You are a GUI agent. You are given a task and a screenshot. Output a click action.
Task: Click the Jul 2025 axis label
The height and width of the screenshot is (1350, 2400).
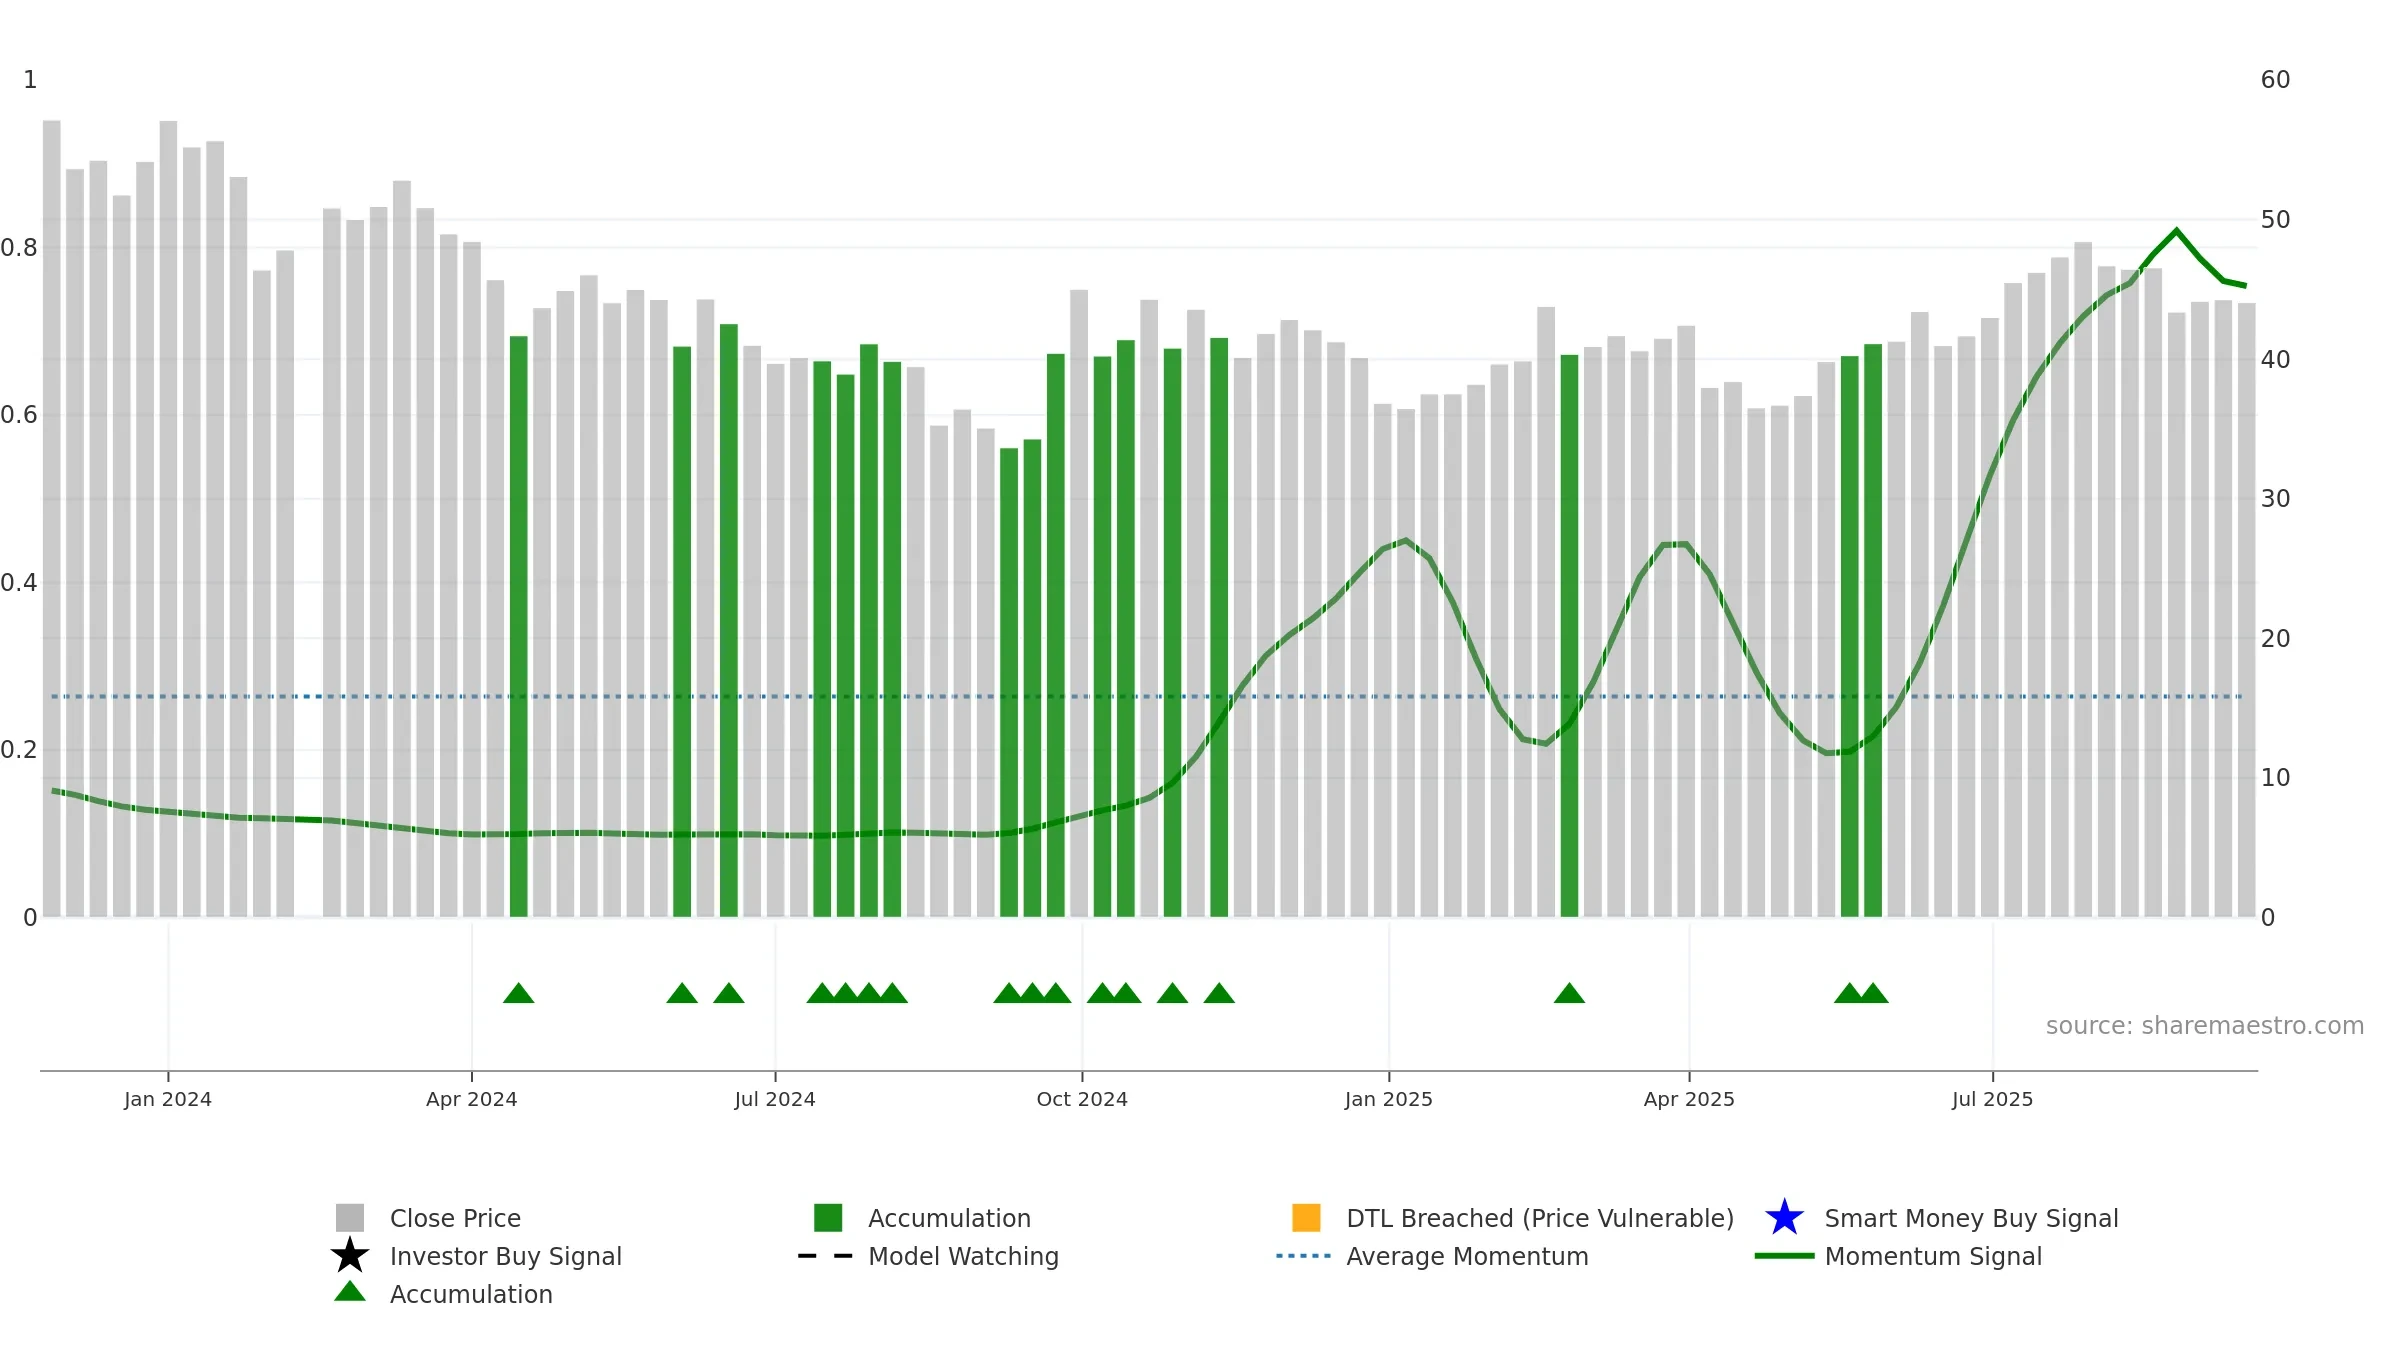click(x=1992, y=1100)
